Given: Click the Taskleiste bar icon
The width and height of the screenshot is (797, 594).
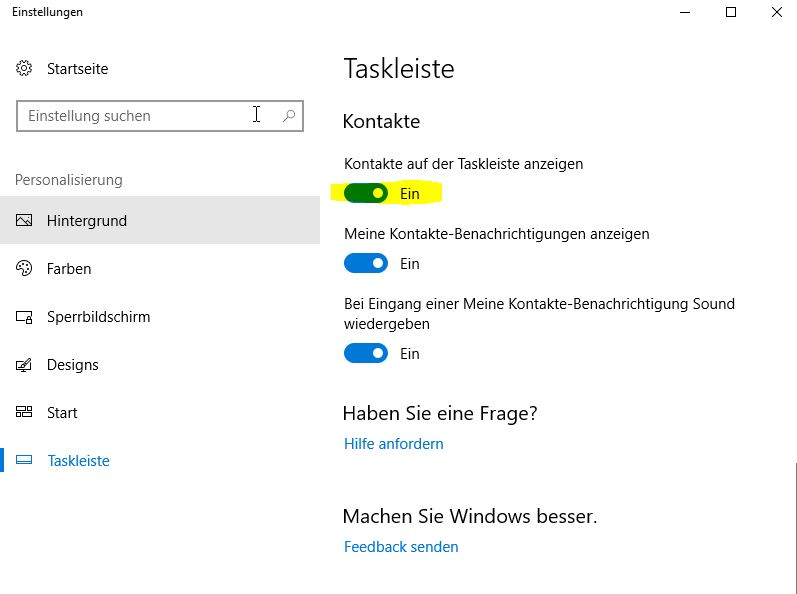Looking at the screenshot, I should click(24, 460).
